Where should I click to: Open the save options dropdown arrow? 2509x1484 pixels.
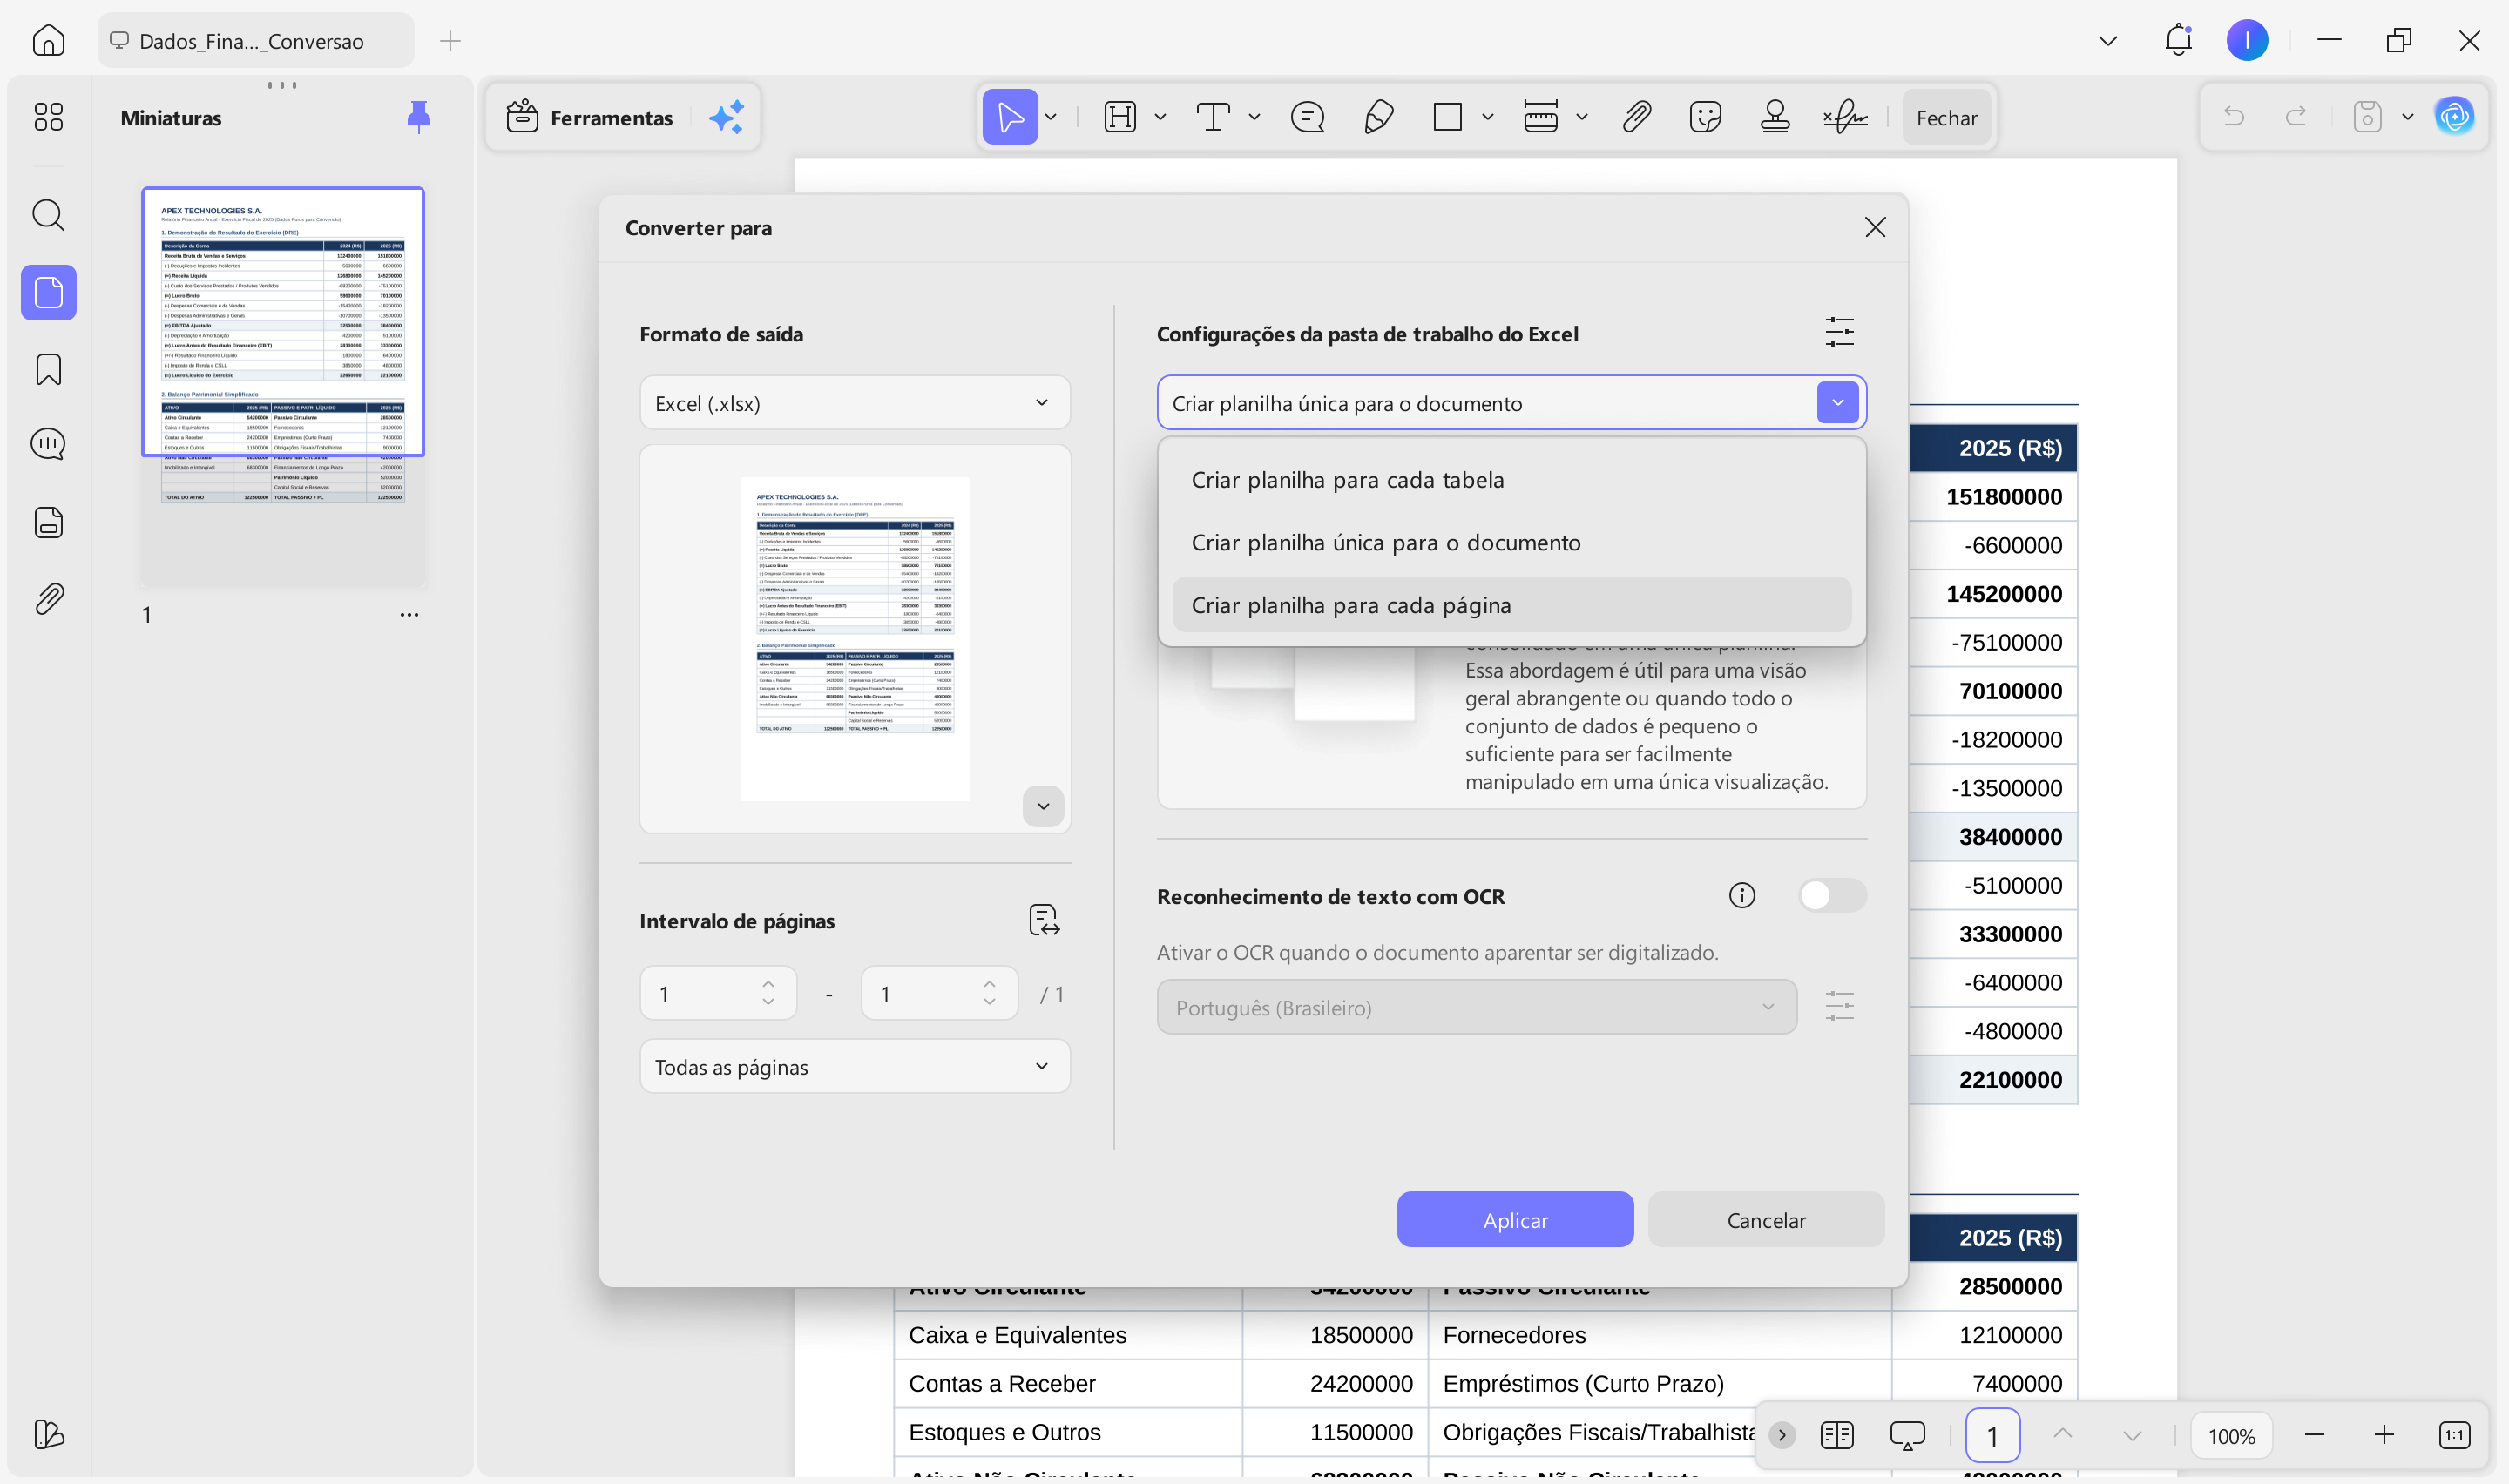pyautogui.click(x=2407, y=117)
